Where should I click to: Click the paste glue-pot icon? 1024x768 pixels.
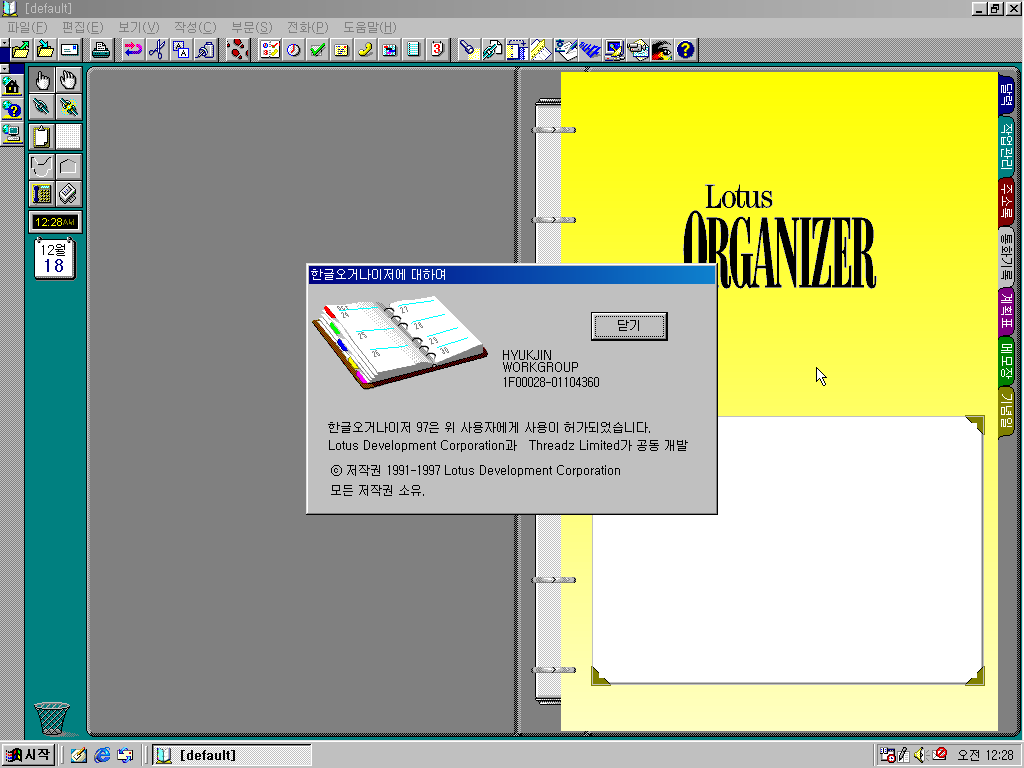[205, 50]
